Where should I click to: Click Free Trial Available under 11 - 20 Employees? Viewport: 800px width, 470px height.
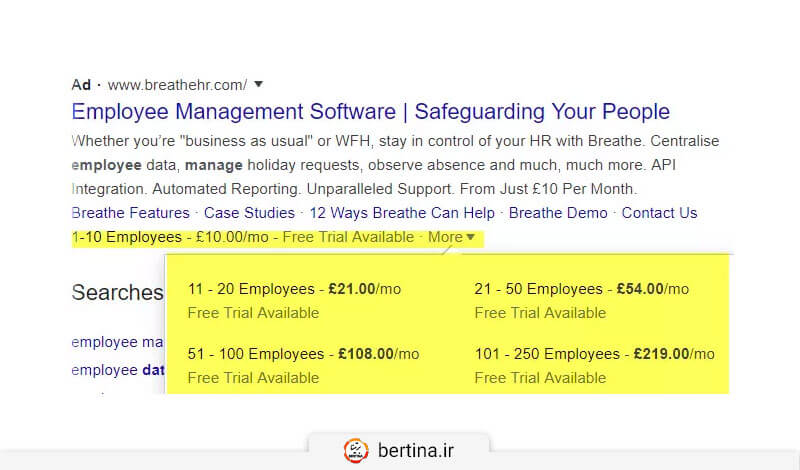click(x=253, y=313)
